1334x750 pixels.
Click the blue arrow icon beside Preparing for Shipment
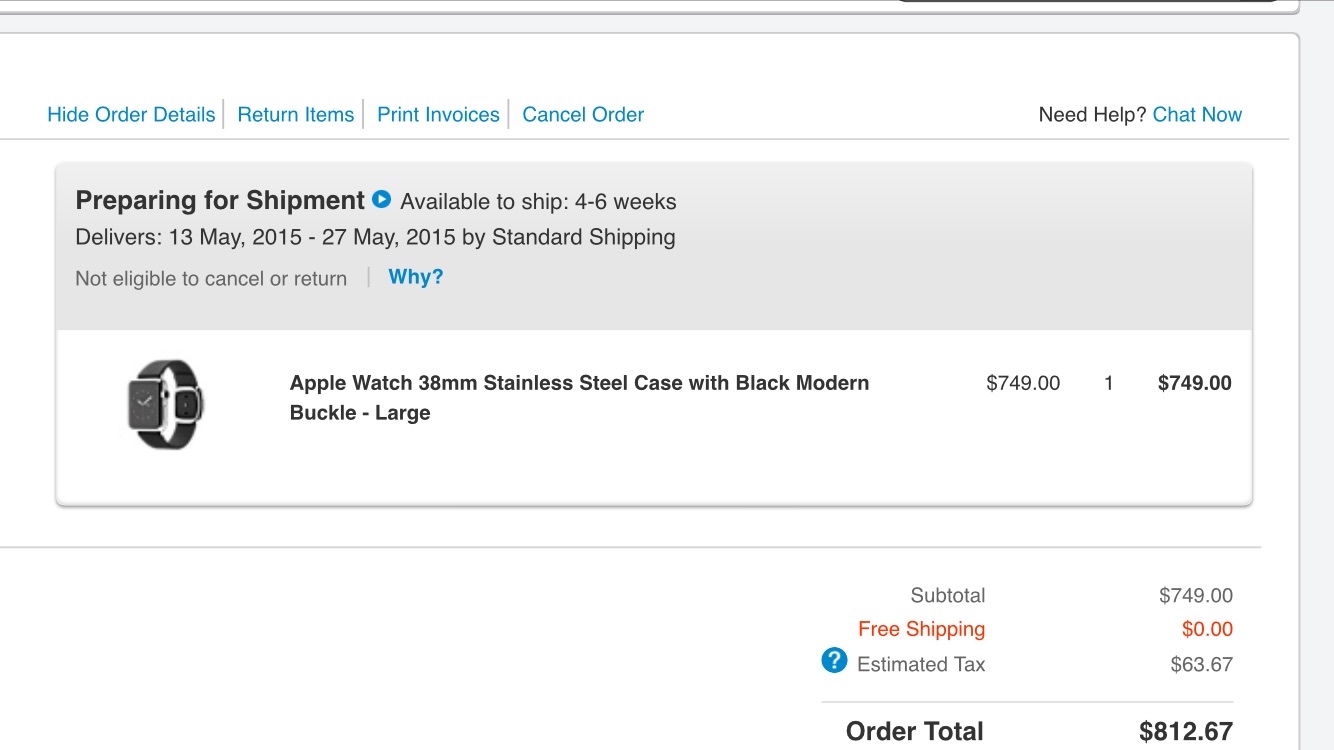click(x=381, y=199)
